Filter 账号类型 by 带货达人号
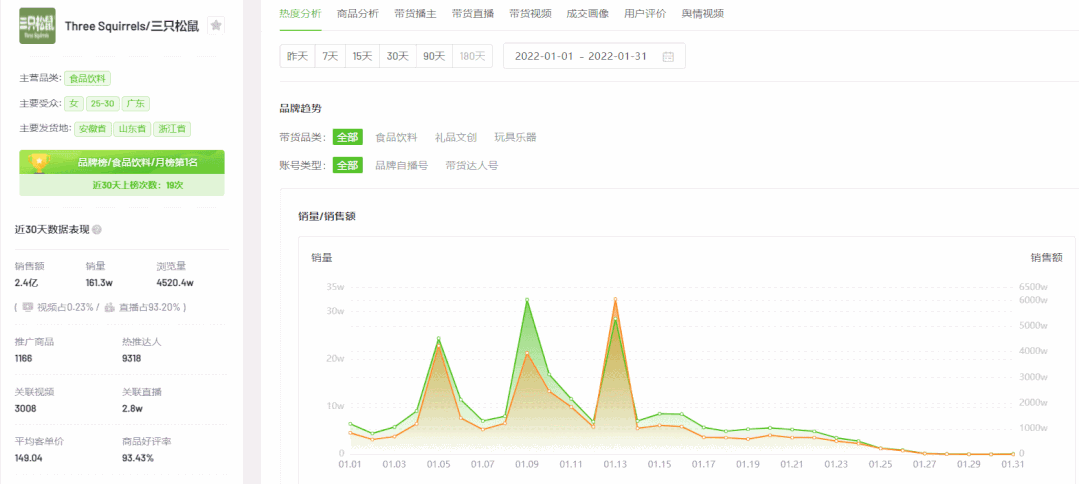The width and height of the screenshot is (1079, 484). [471, 165]
